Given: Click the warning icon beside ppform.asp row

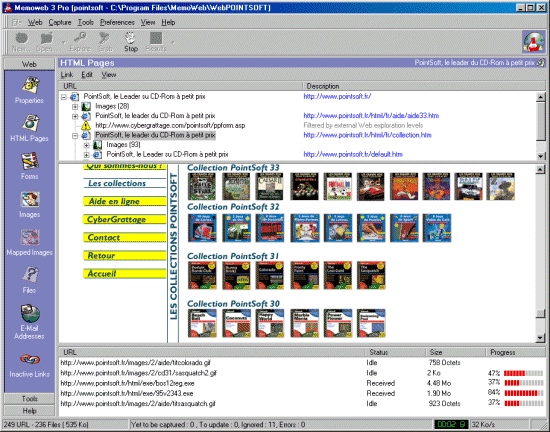Looking at the screenshot, I should [x=86, y=126].
